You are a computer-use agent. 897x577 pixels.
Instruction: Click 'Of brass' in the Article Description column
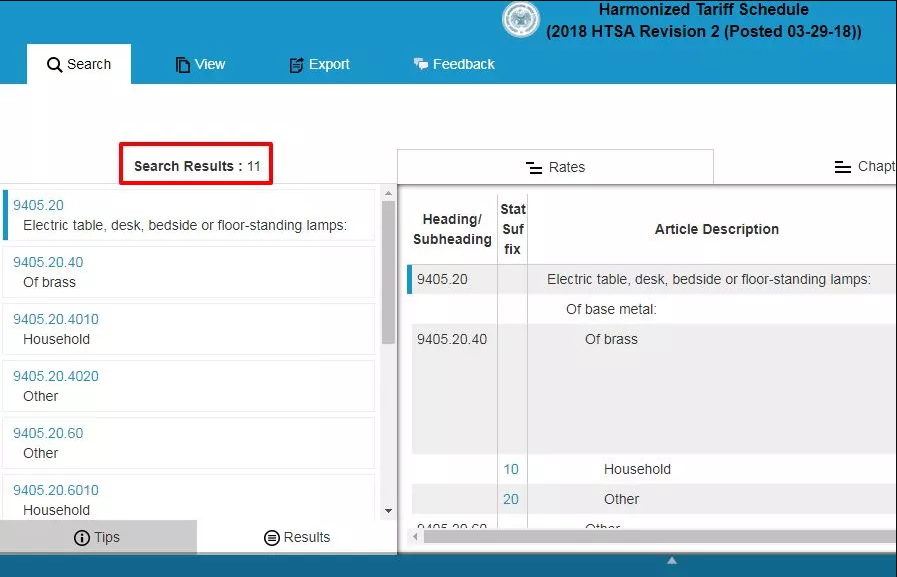[611, 339]
